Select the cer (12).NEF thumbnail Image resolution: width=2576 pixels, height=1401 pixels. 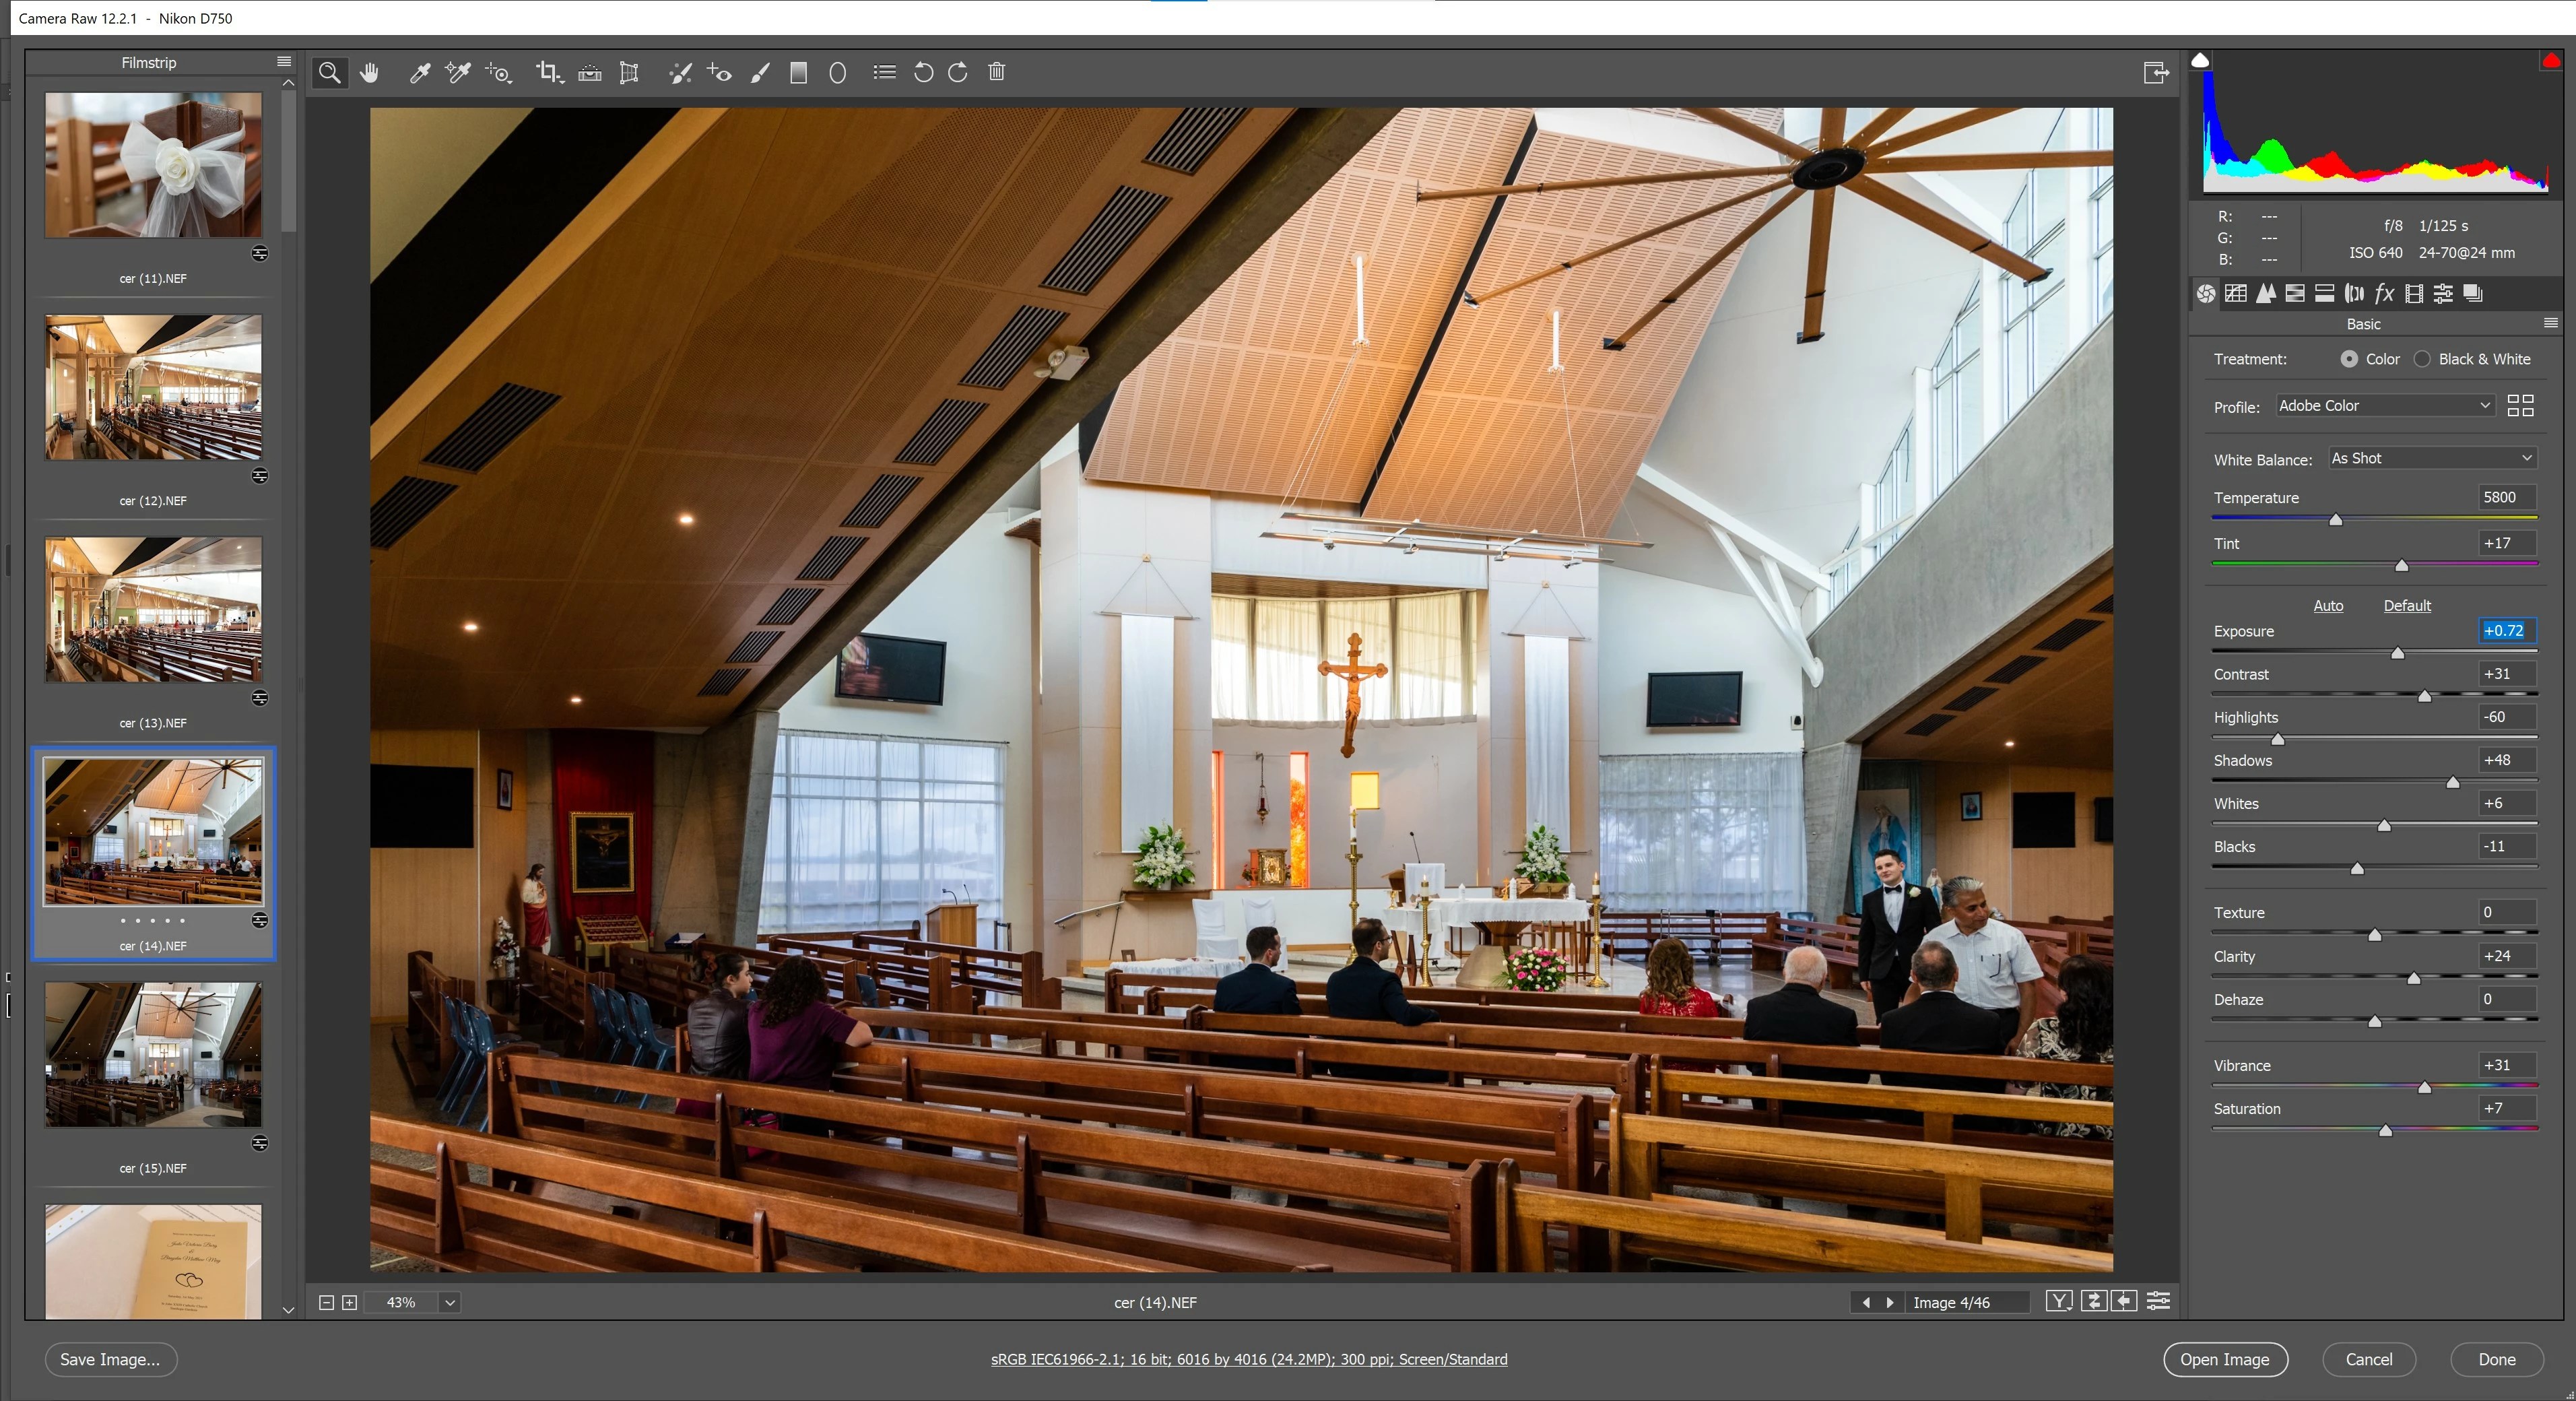[x=153, y=388]
